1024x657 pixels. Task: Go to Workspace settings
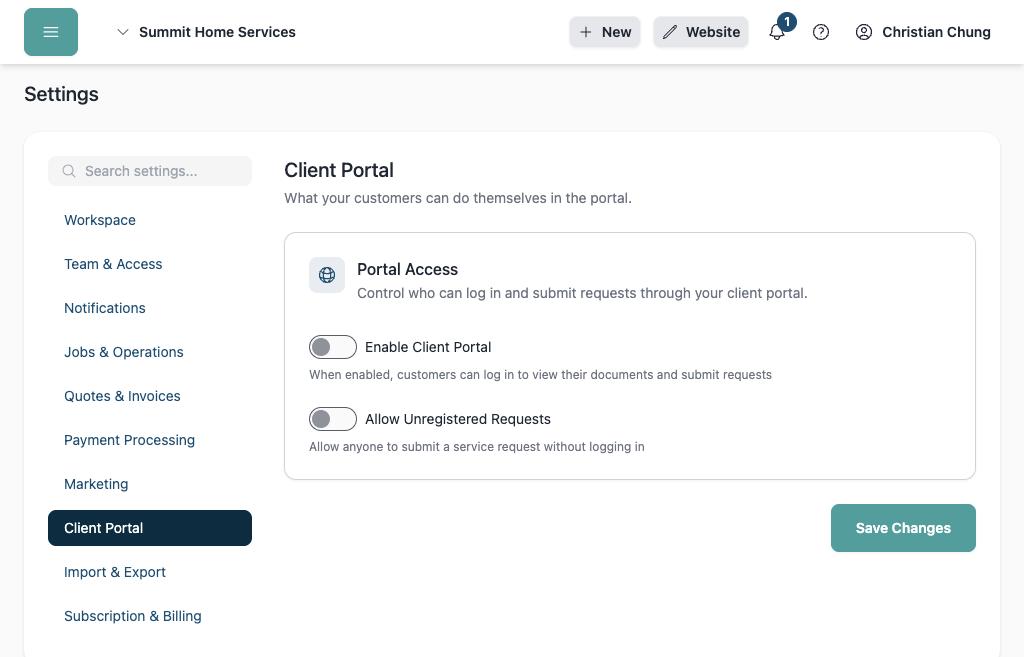pos(100,220)
